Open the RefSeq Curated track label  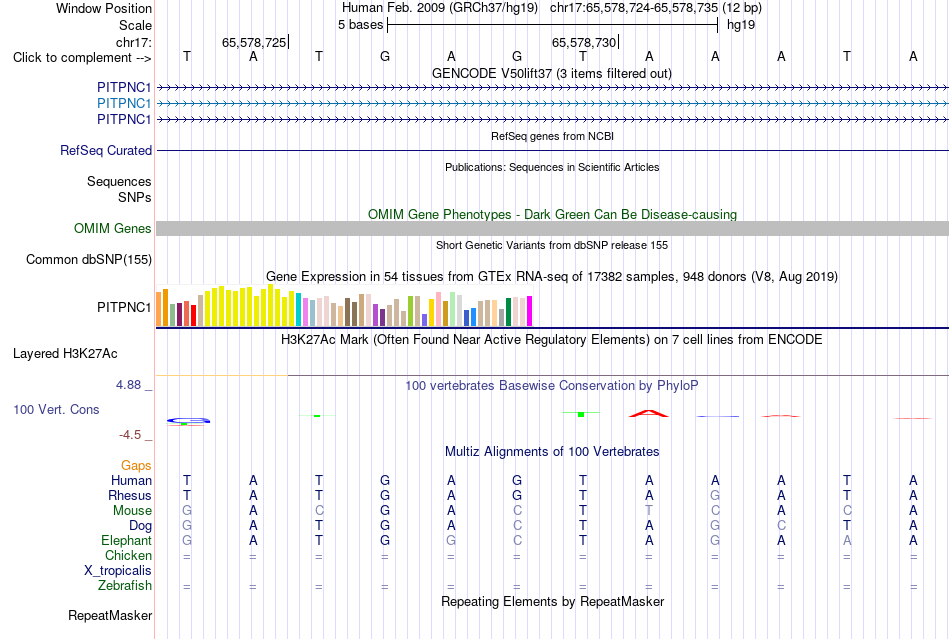[105, 150]
